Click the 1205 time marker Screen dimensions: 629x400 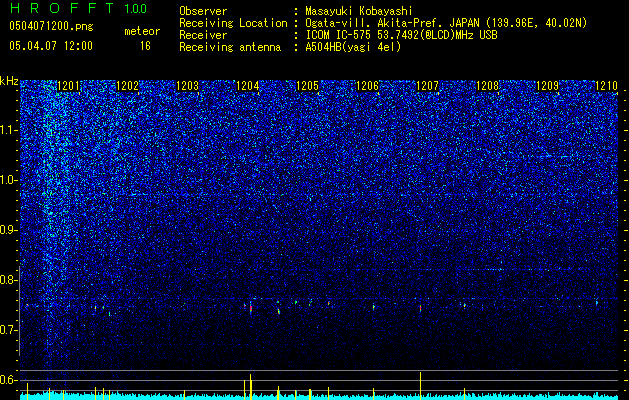(307, 85)
